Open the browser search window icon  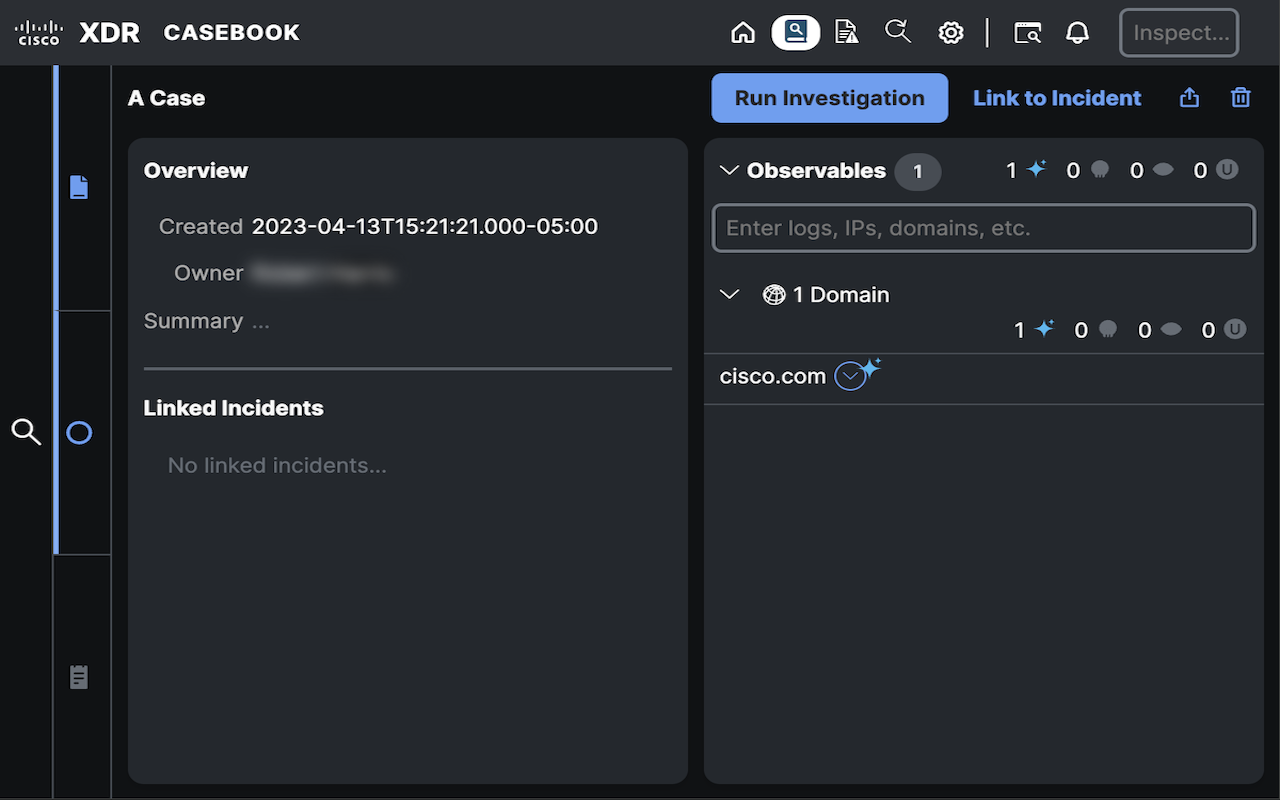click(1028, 33)
